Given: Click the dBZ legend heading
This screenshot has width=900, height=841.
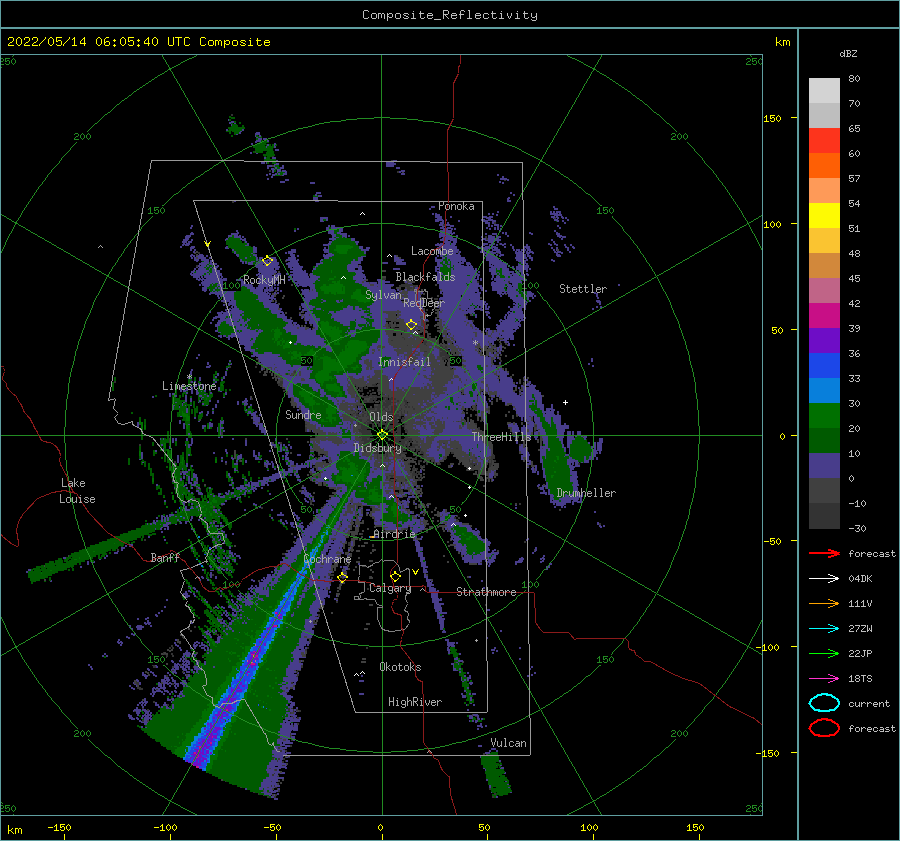Looking at the screenshot, I should pyautogui.click(x=848, y=54).
